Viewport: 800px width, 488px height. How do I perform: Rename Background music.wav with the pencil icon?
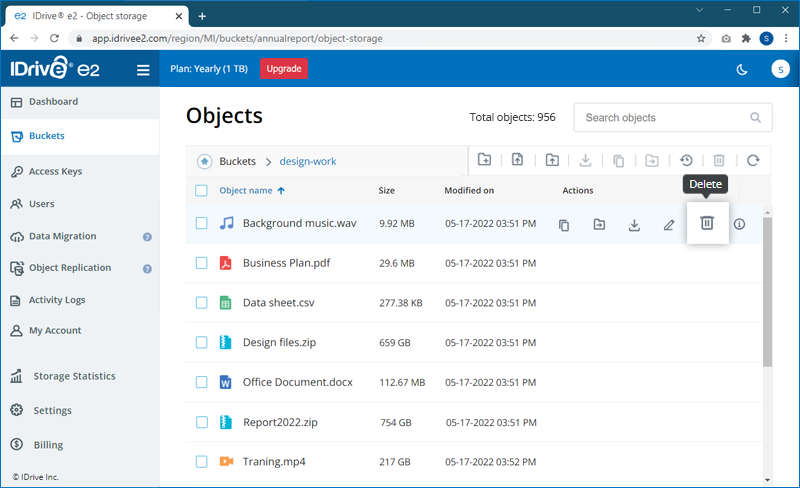(669, 225)
